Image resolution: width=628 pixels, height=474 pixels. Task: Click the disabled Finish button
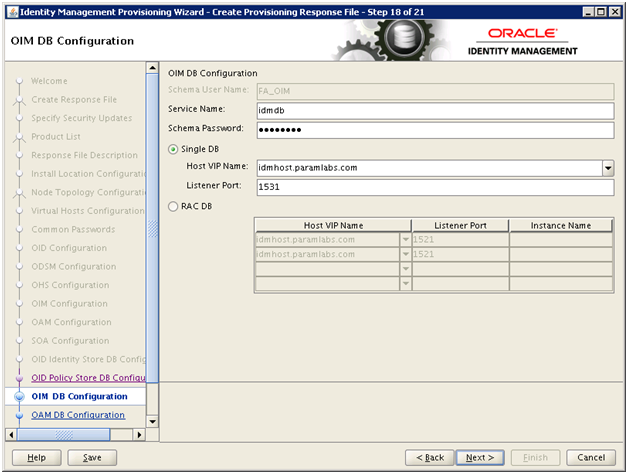(535, 458)
